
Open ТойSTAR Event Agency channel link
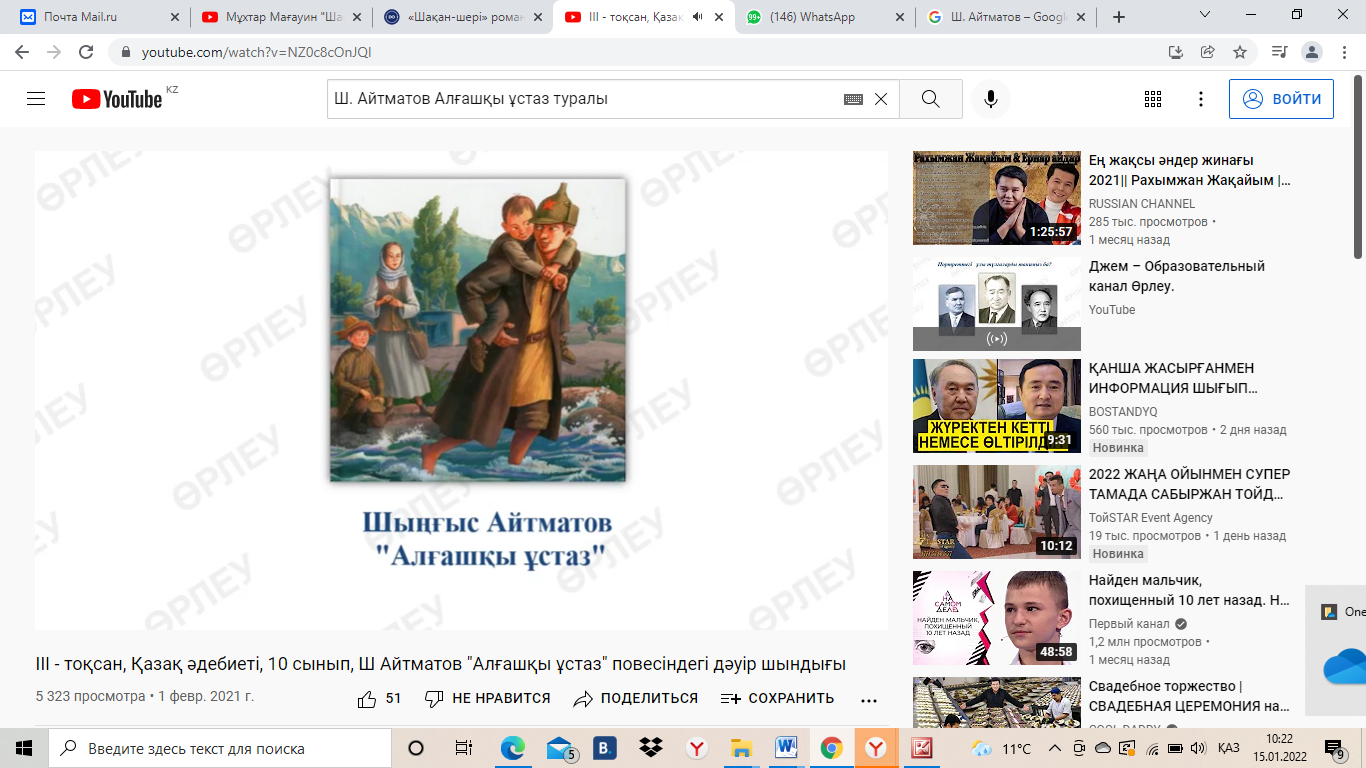(x=1151, y=517)
